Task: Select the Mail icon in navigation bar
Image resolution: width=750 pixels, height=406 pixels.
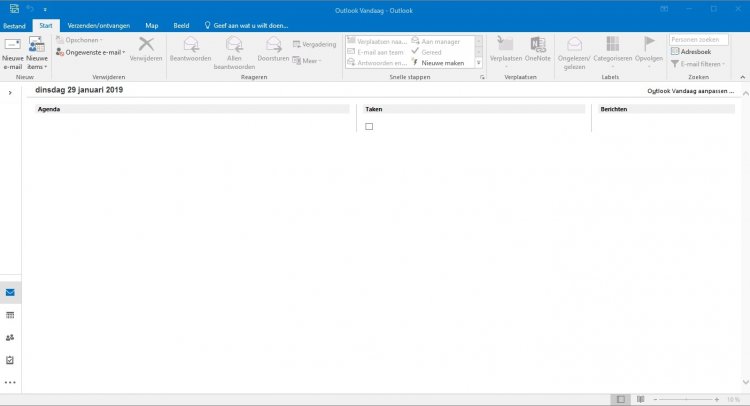Action: pos(10,292)
